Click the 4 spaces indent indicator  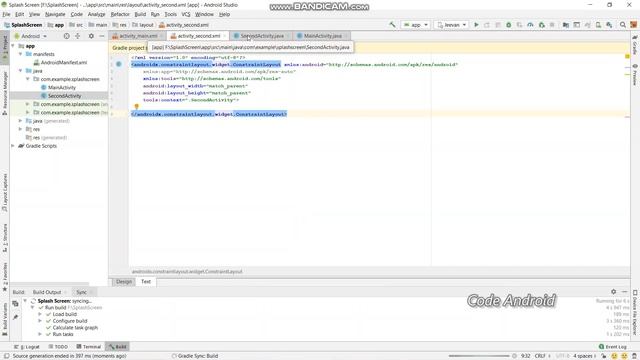[583, 356]
